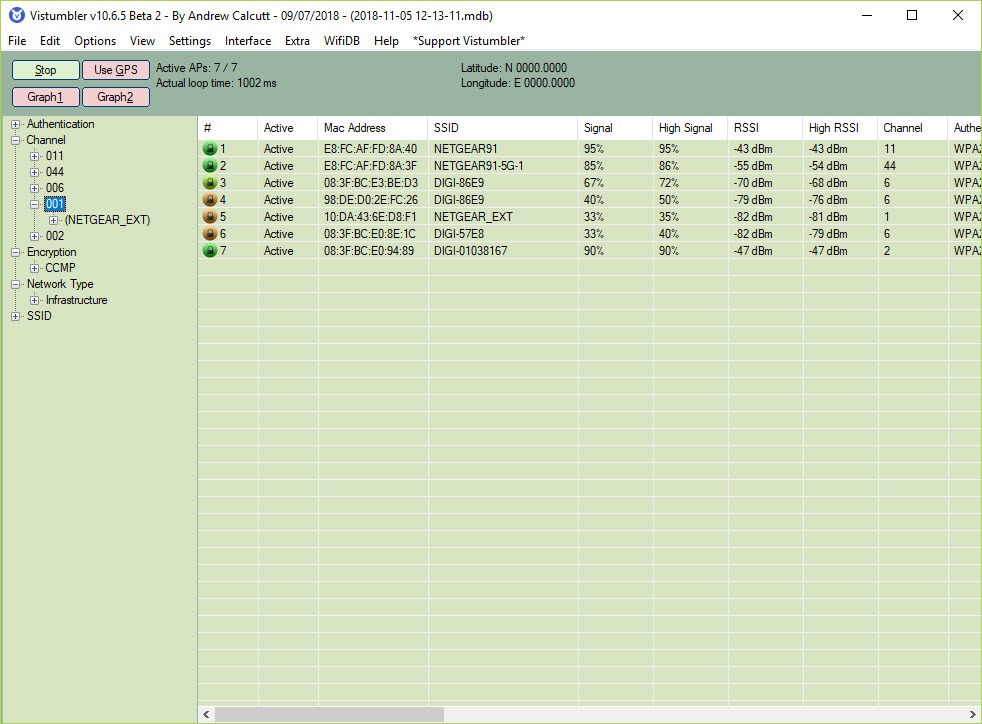Select the (NETGEAR_EXT) tree item
The height and width of the screenshot is (724, 982).
108,220
